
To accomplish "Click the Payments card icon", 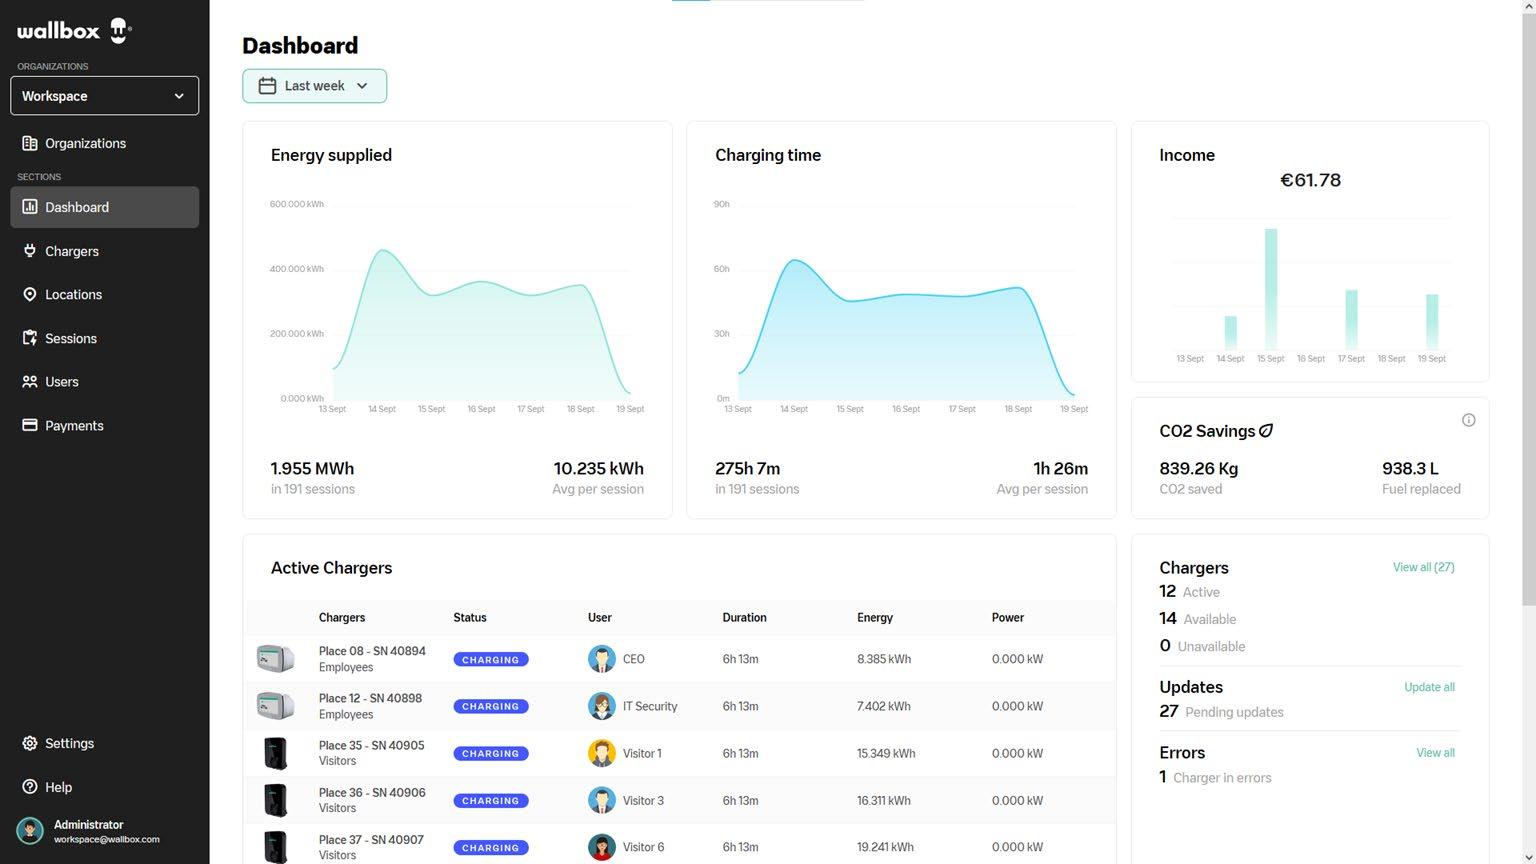I will coord(30,425).
